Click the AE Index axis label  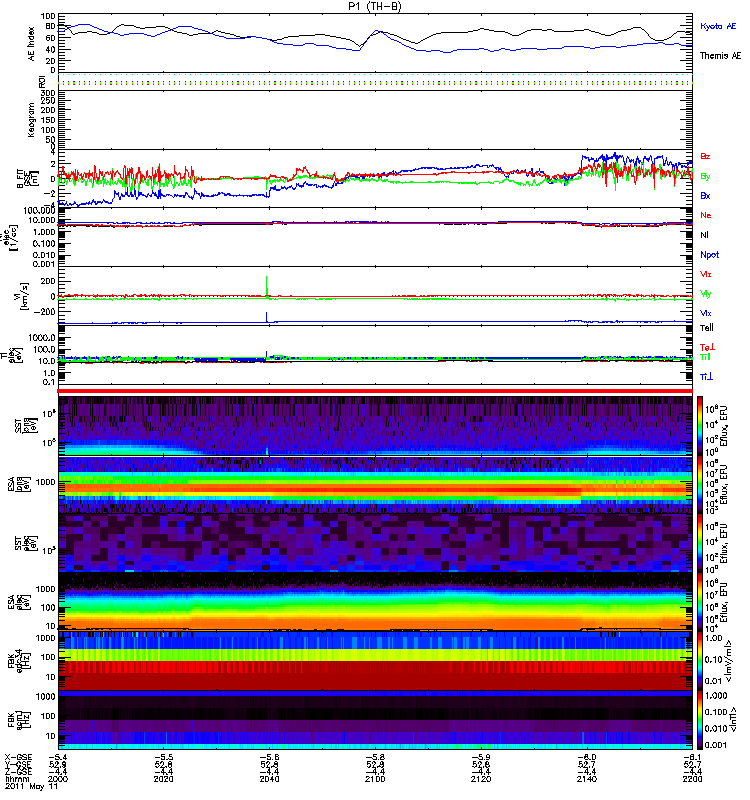click(x=32, y=44)
